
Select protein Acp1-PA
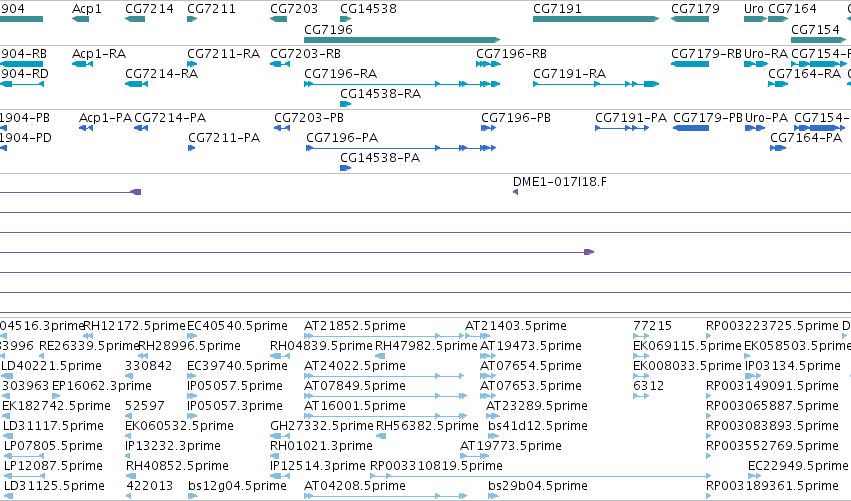105,118
